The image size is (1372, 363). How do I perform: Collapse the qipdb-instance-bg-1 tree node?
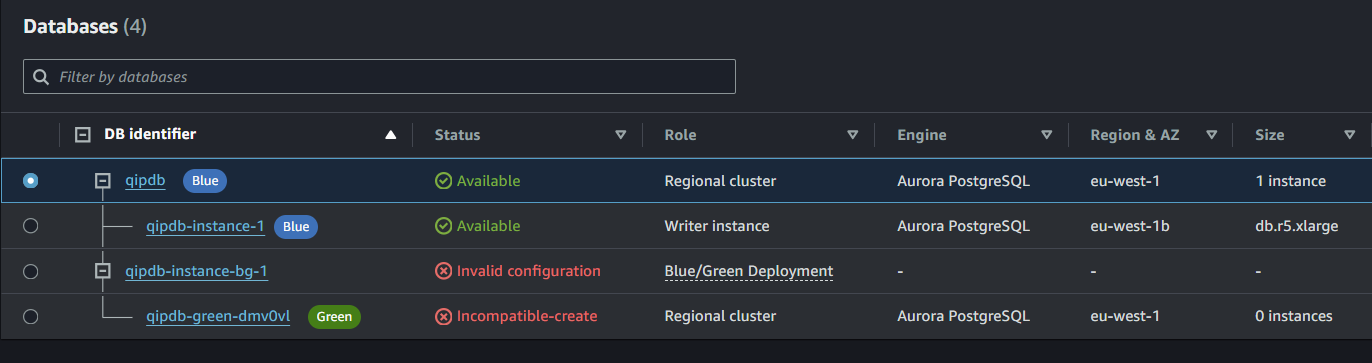[102, 271]
